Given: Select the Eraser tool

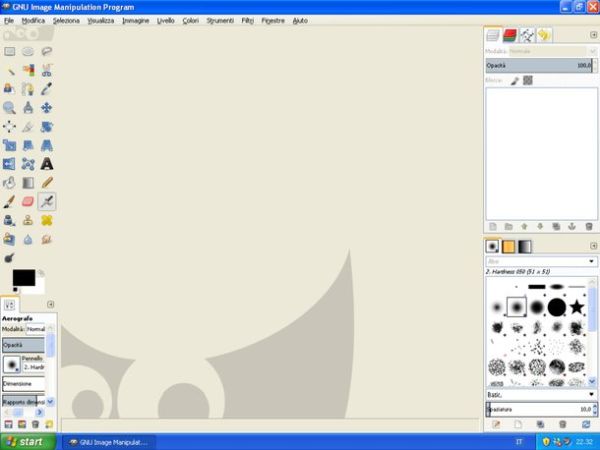Looking at the screenshot, I should [28, 202].
